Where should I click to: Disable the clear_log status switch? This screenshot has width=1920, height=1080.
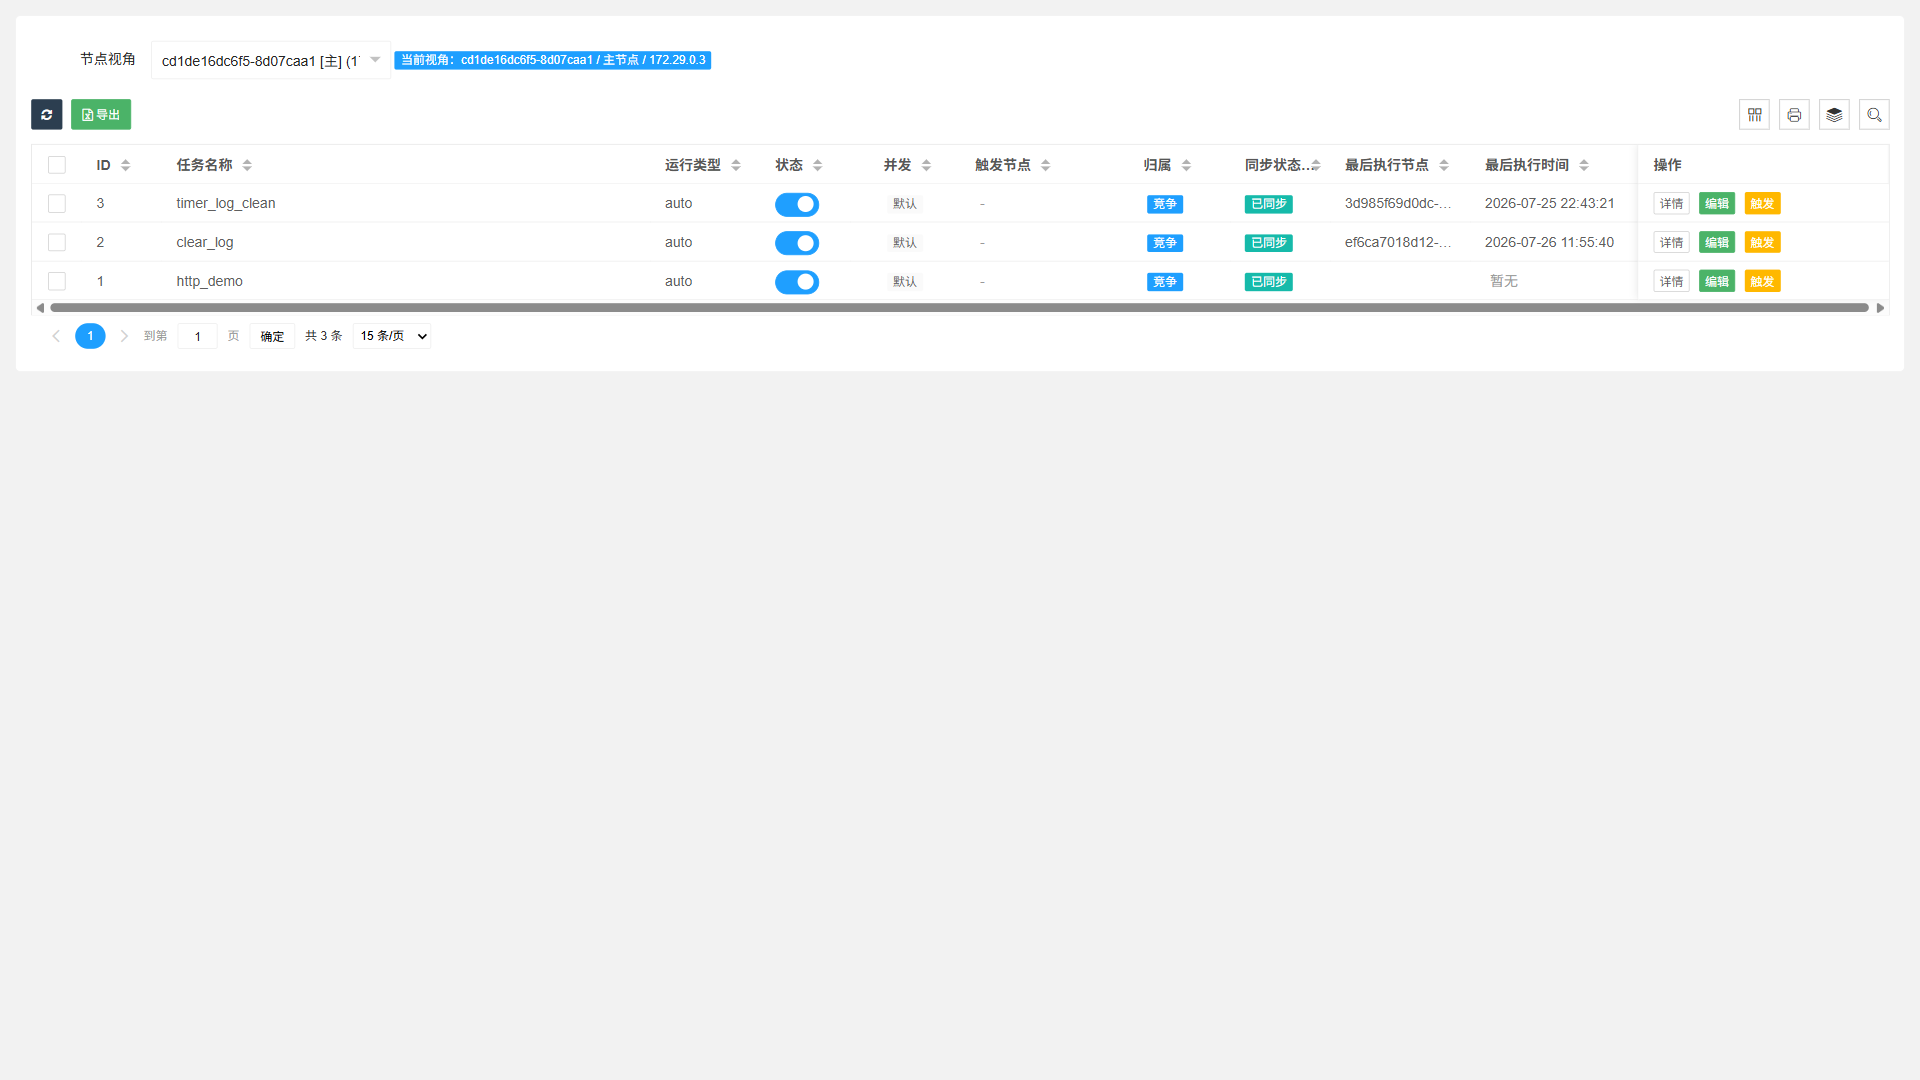coord(797,243)
